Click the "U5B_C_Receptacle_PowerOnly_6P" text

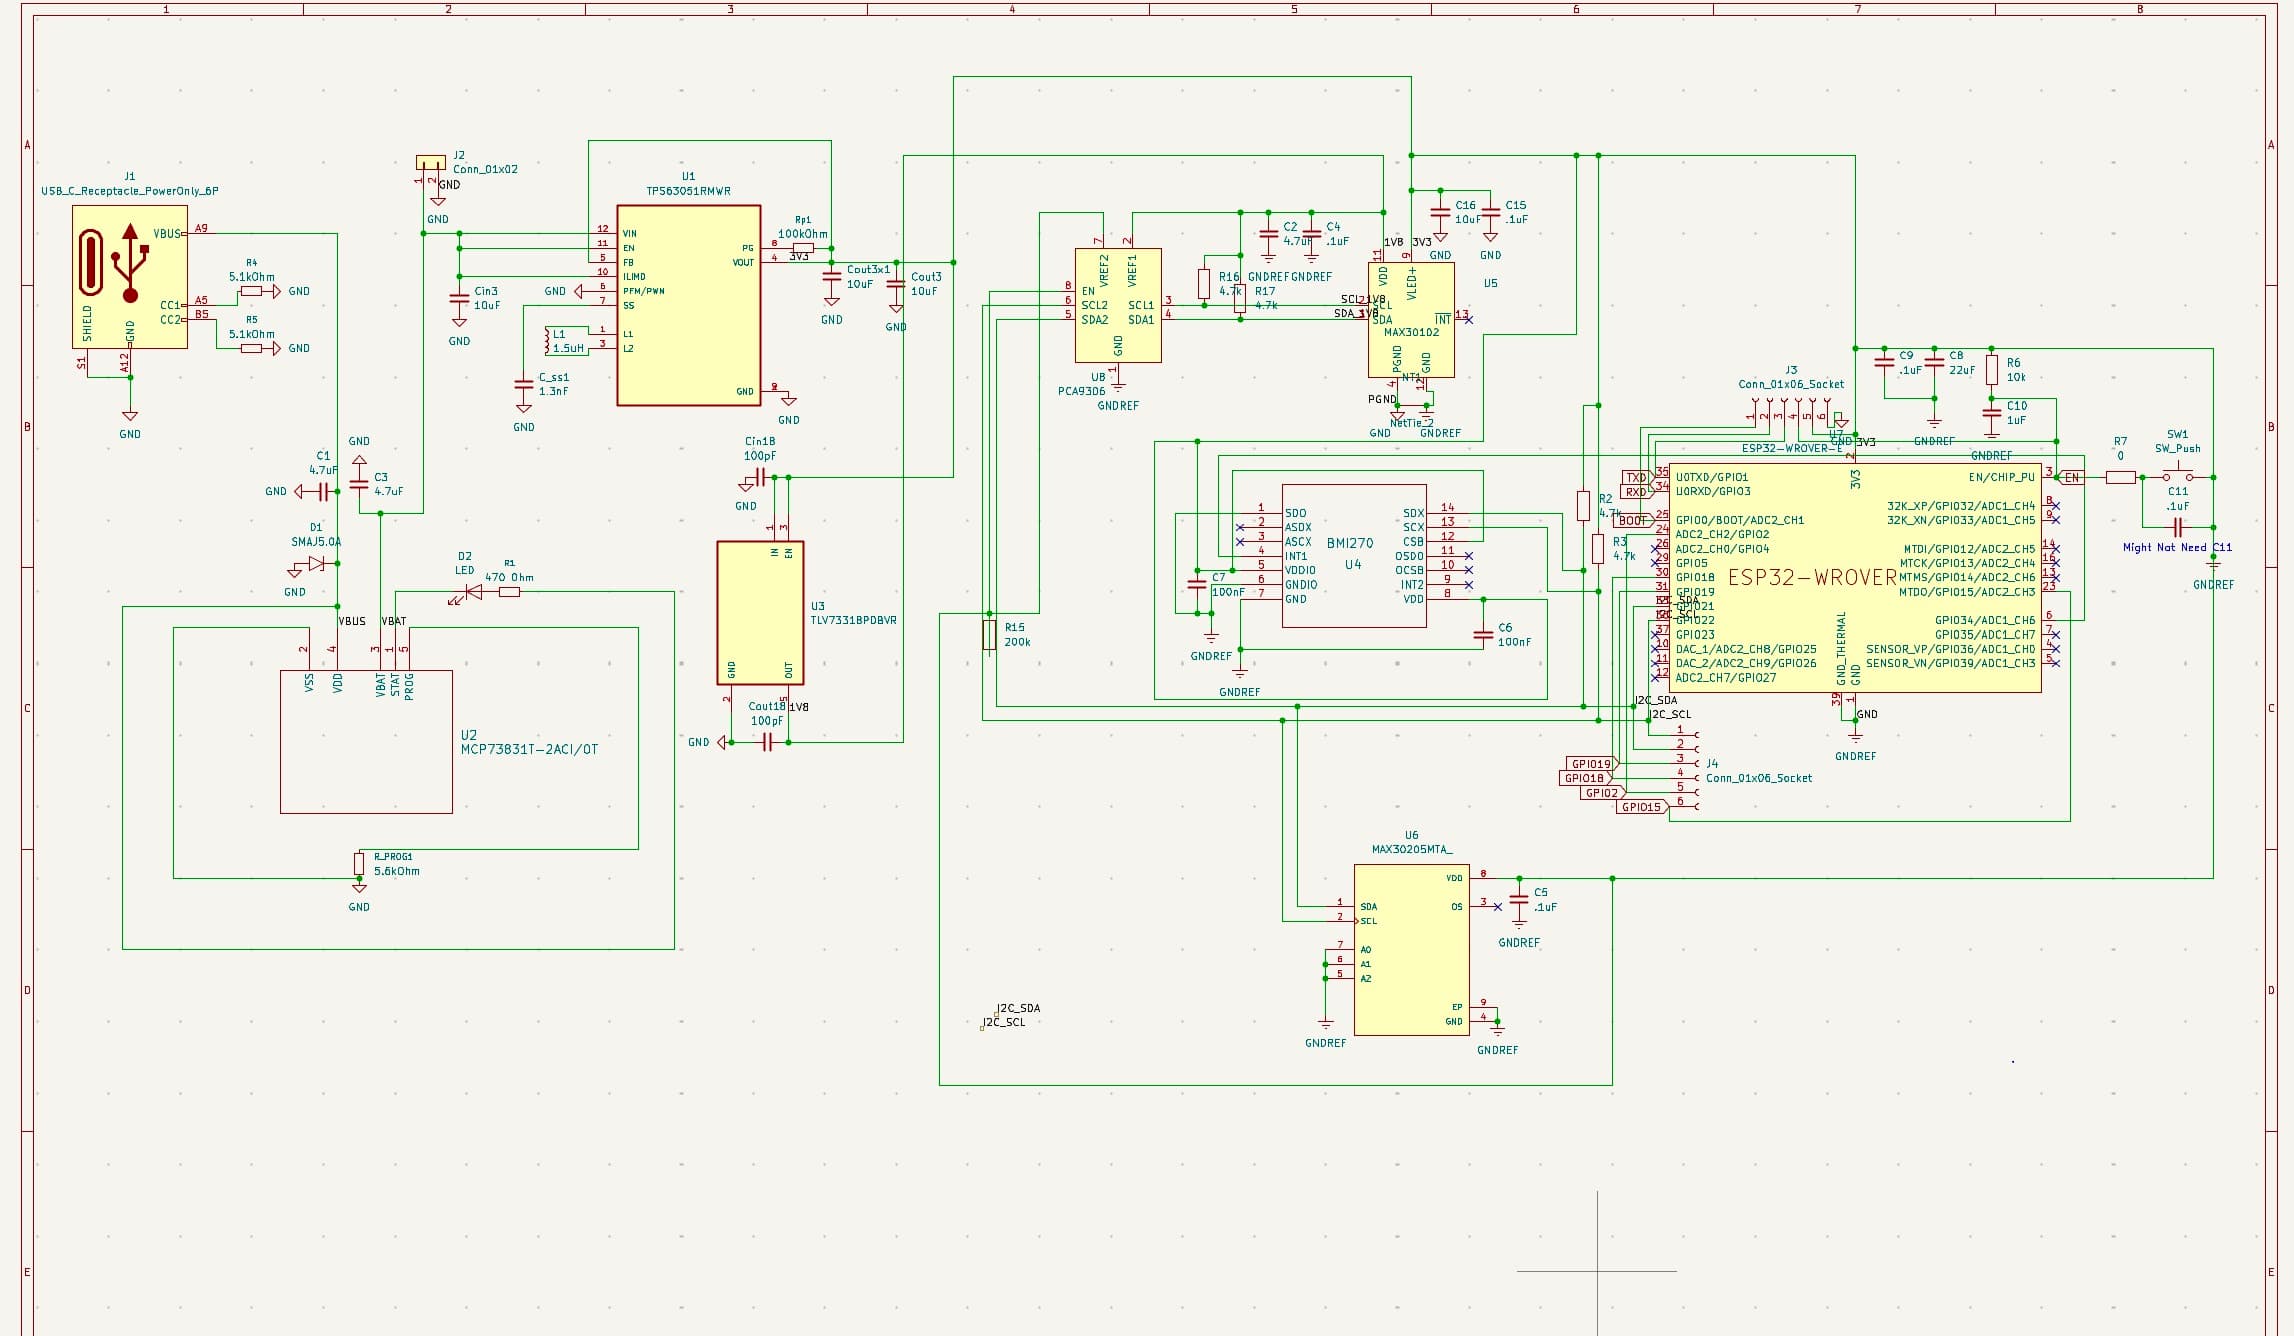click(x=130, y=191)
